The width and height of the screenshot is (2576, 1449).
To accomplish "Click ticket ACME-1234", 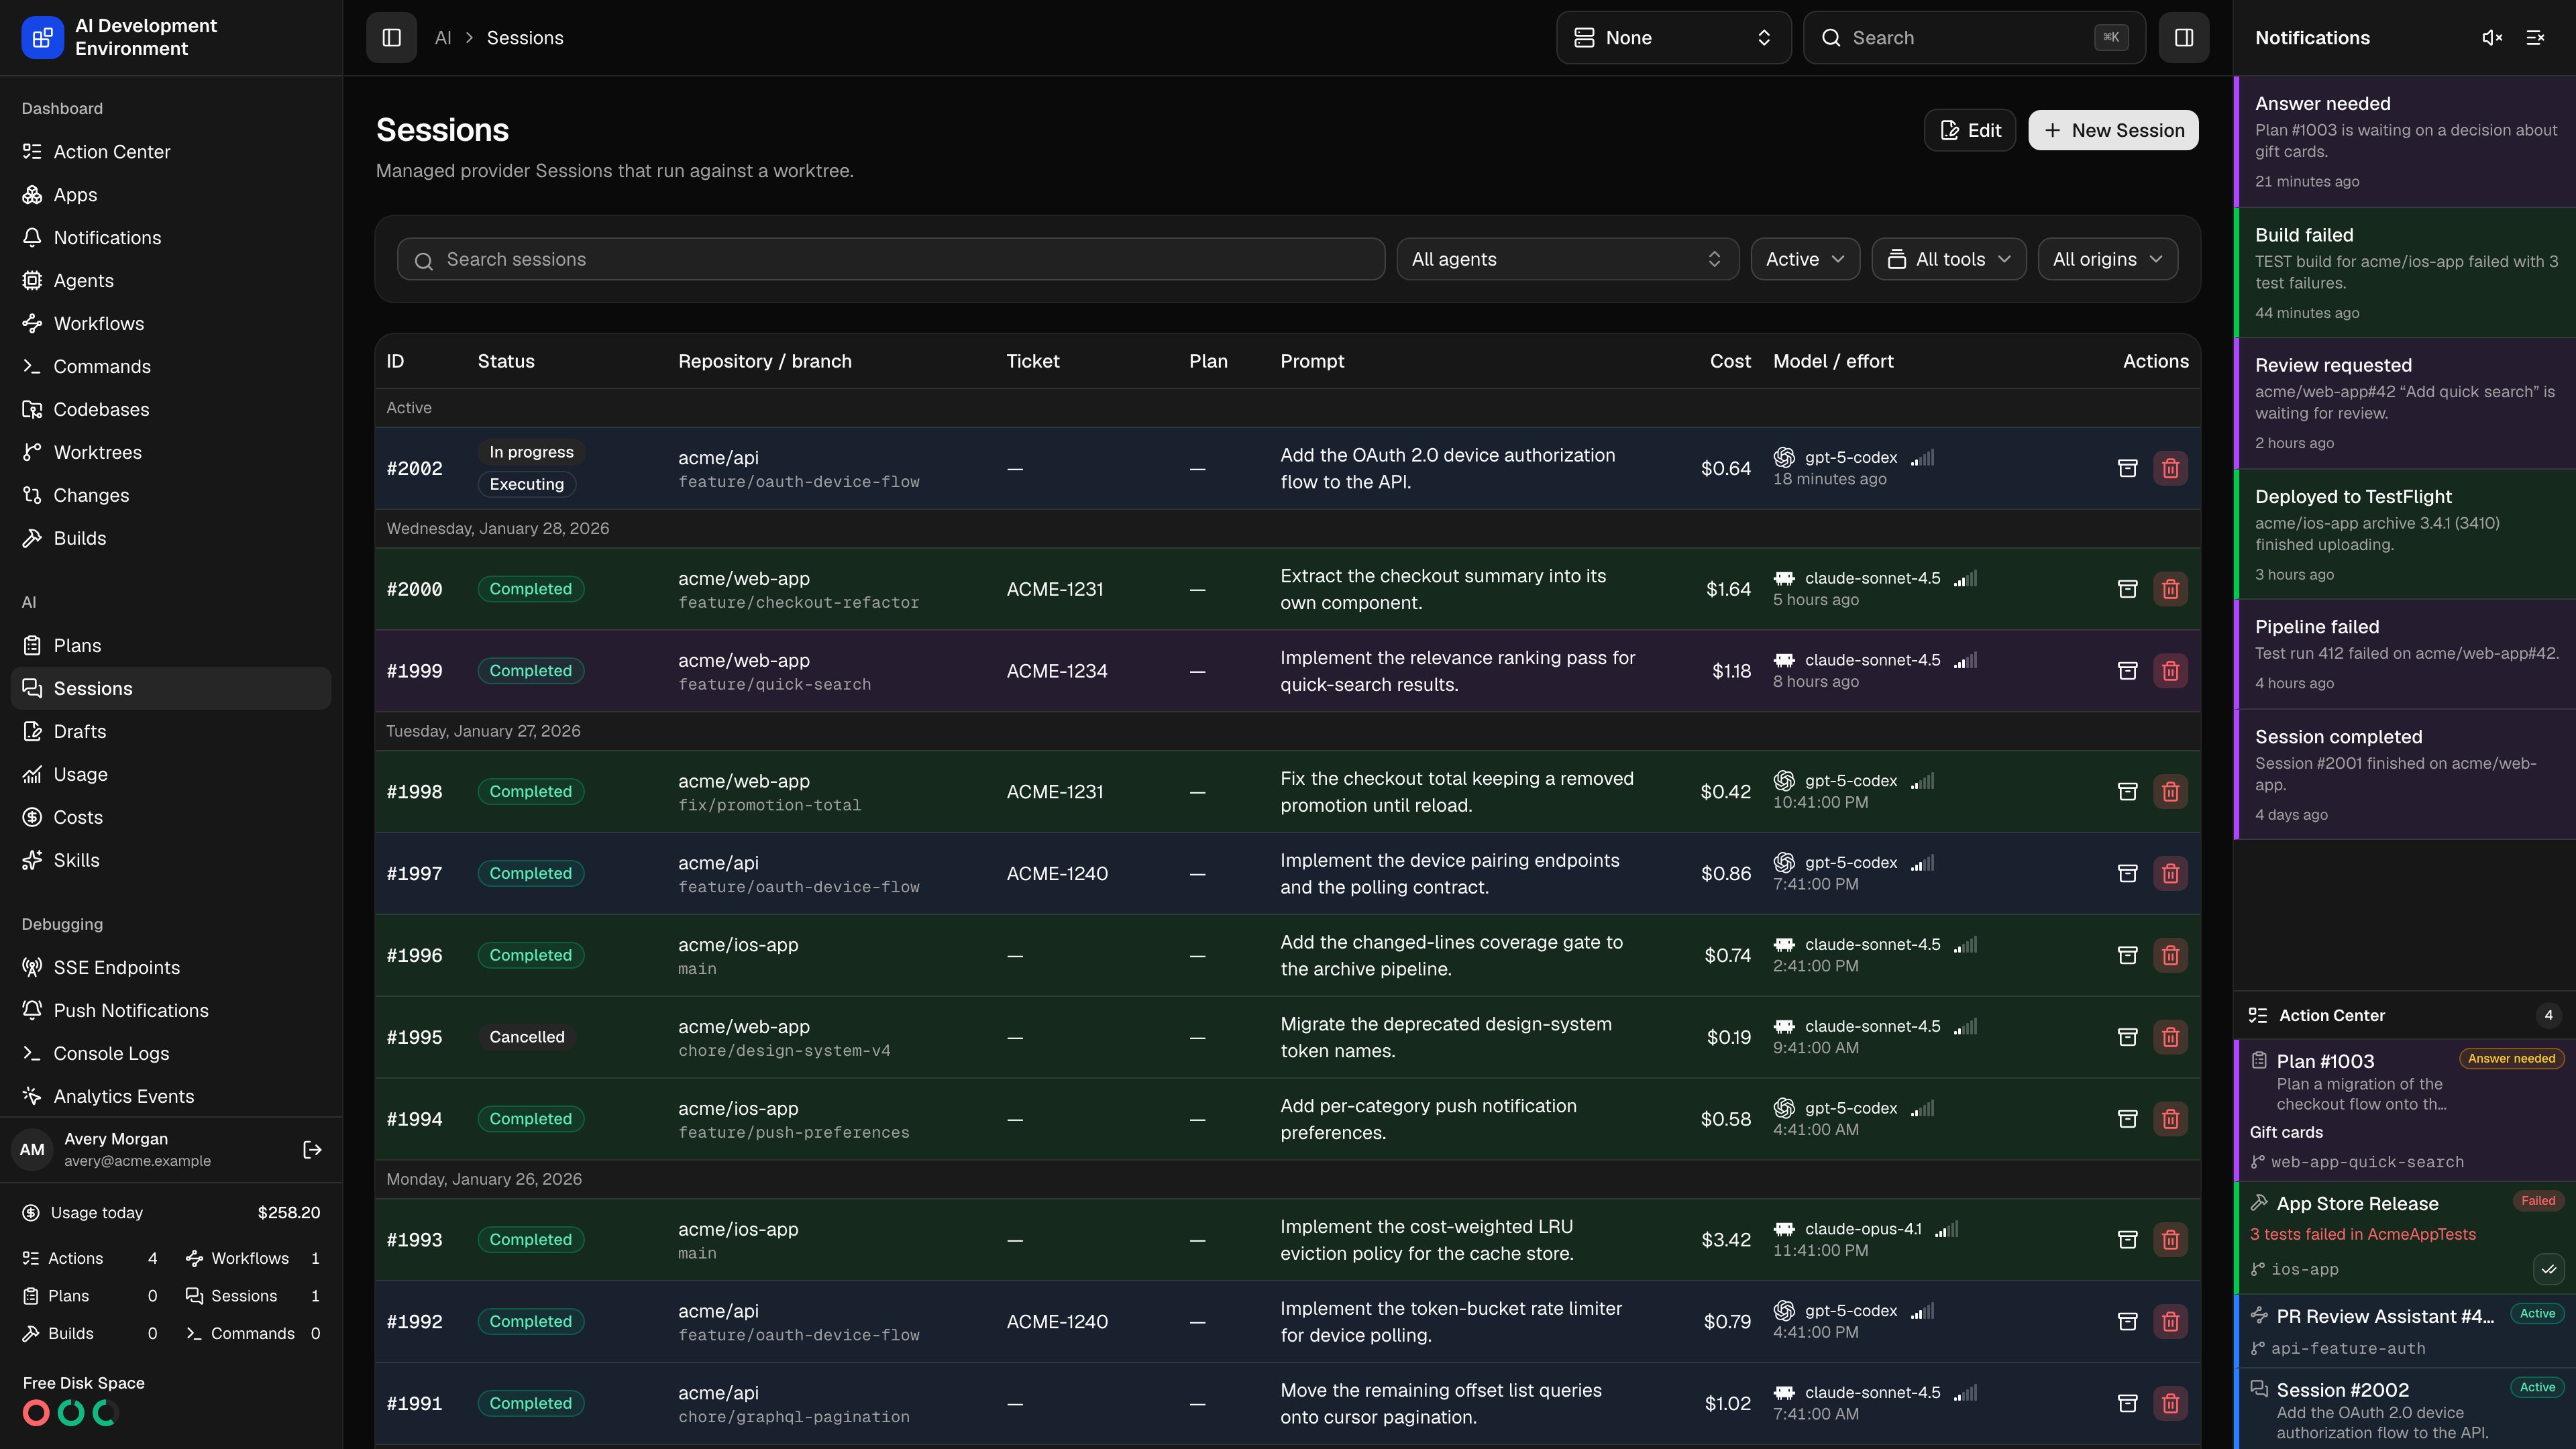I will click(x=1056, y=671).
